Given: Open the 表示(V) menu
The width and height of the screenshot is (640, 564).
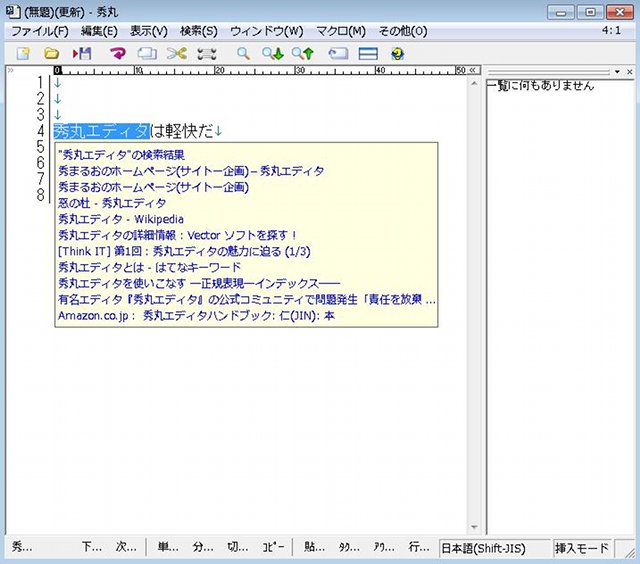Looking at the screenshot, I should click(149, 31).
